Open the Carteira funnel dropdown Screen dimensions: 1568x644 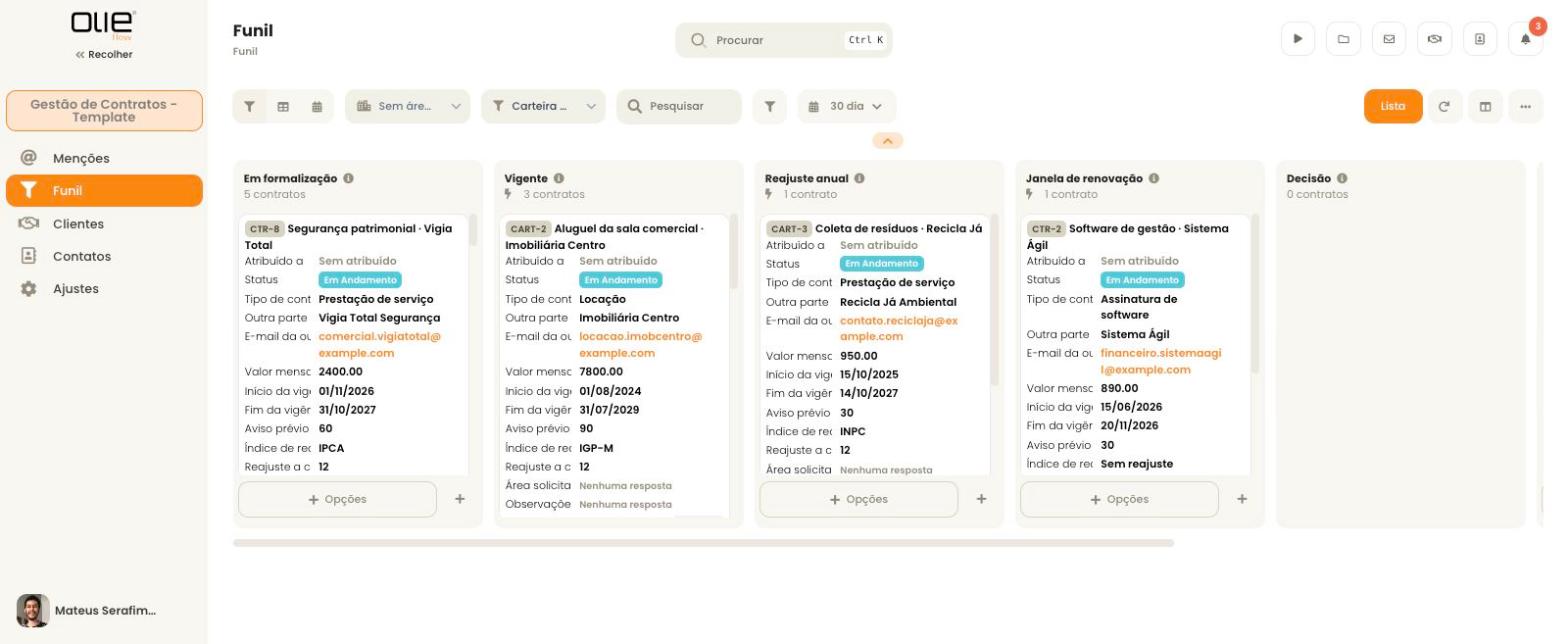pyautogui.click(x=543, y=106)
